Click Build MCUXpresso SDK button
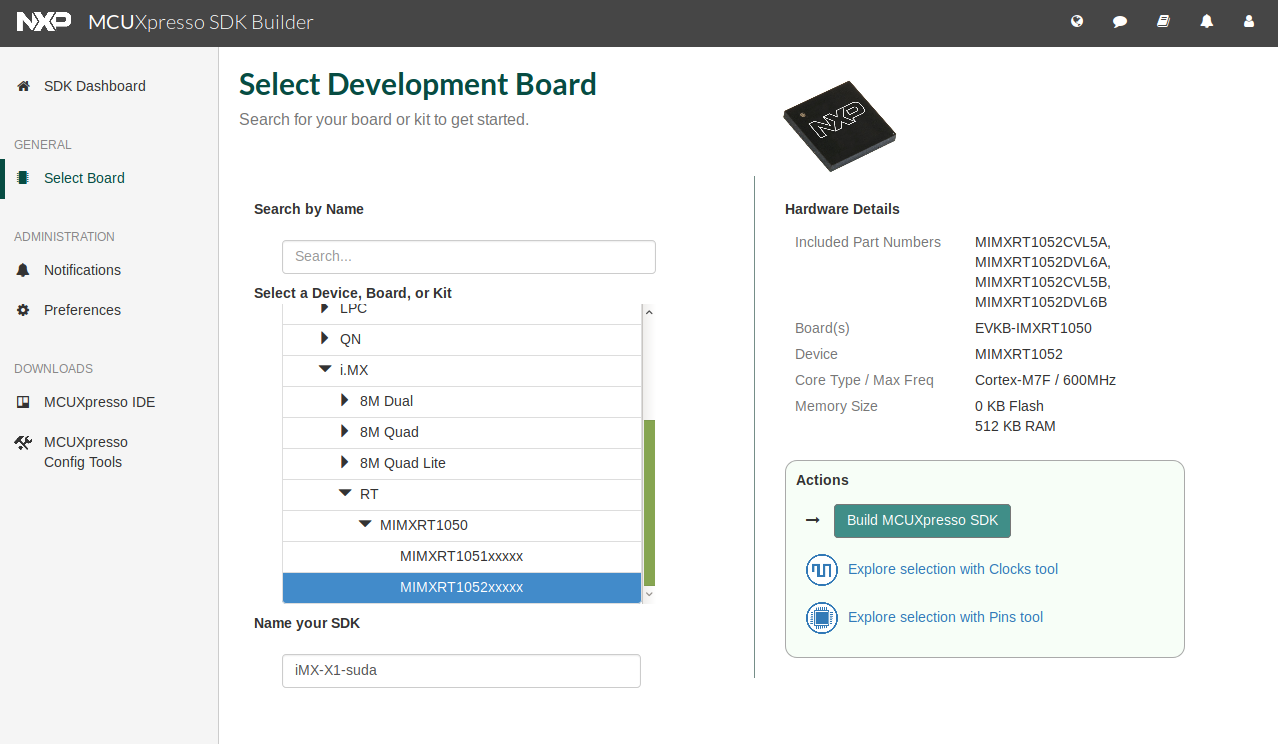Viewport: 1278px width, 744px height. 922,521
